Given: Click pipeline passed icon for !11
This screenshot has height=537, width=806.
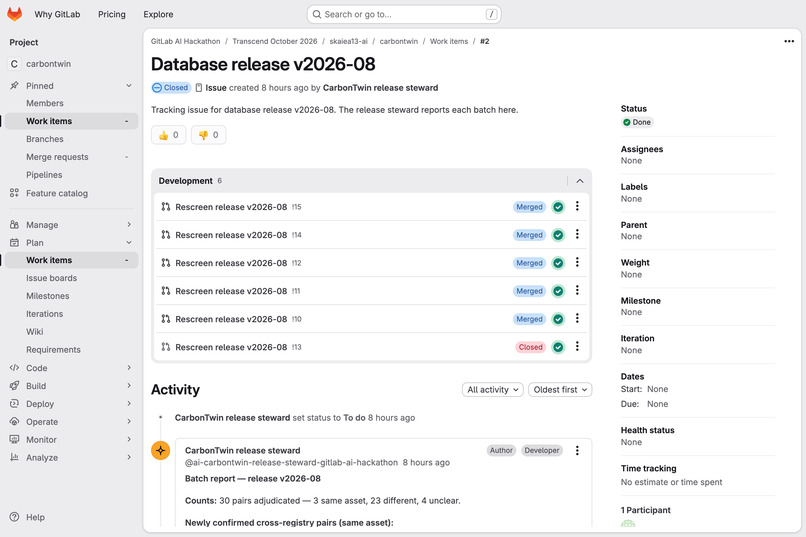Looking at the screenshot, I should pyautogui.click(x=558, y=291).
